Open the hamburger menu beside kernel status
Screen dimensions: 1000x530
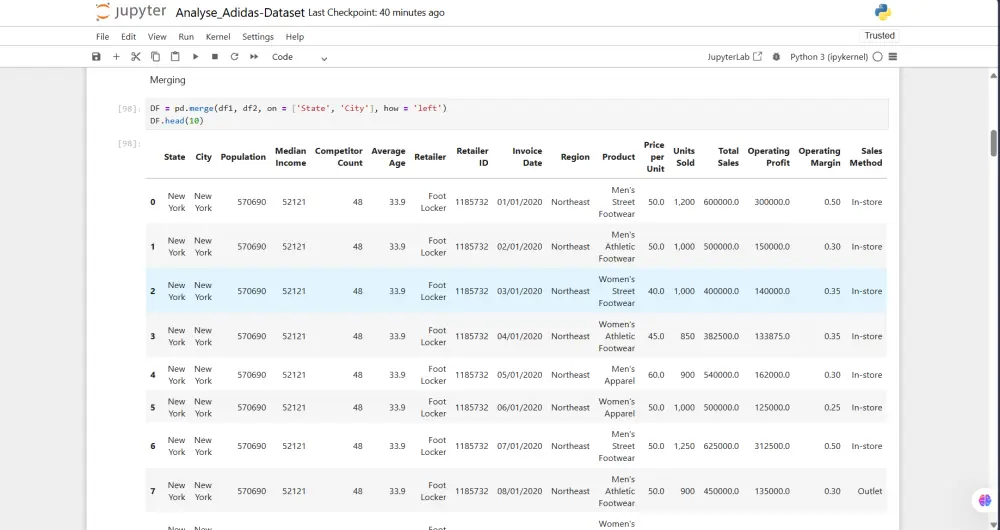(x=893, y=57)
